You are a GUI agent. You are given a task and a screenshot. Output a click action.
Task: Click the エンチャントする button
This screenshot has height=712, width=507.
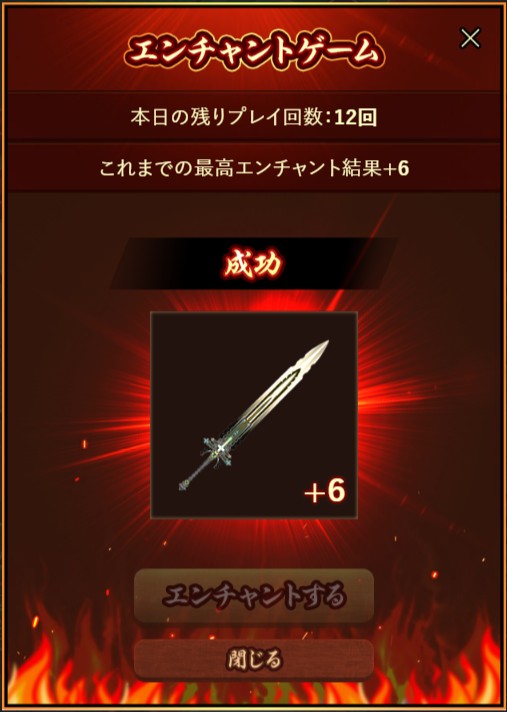[254, 596]
